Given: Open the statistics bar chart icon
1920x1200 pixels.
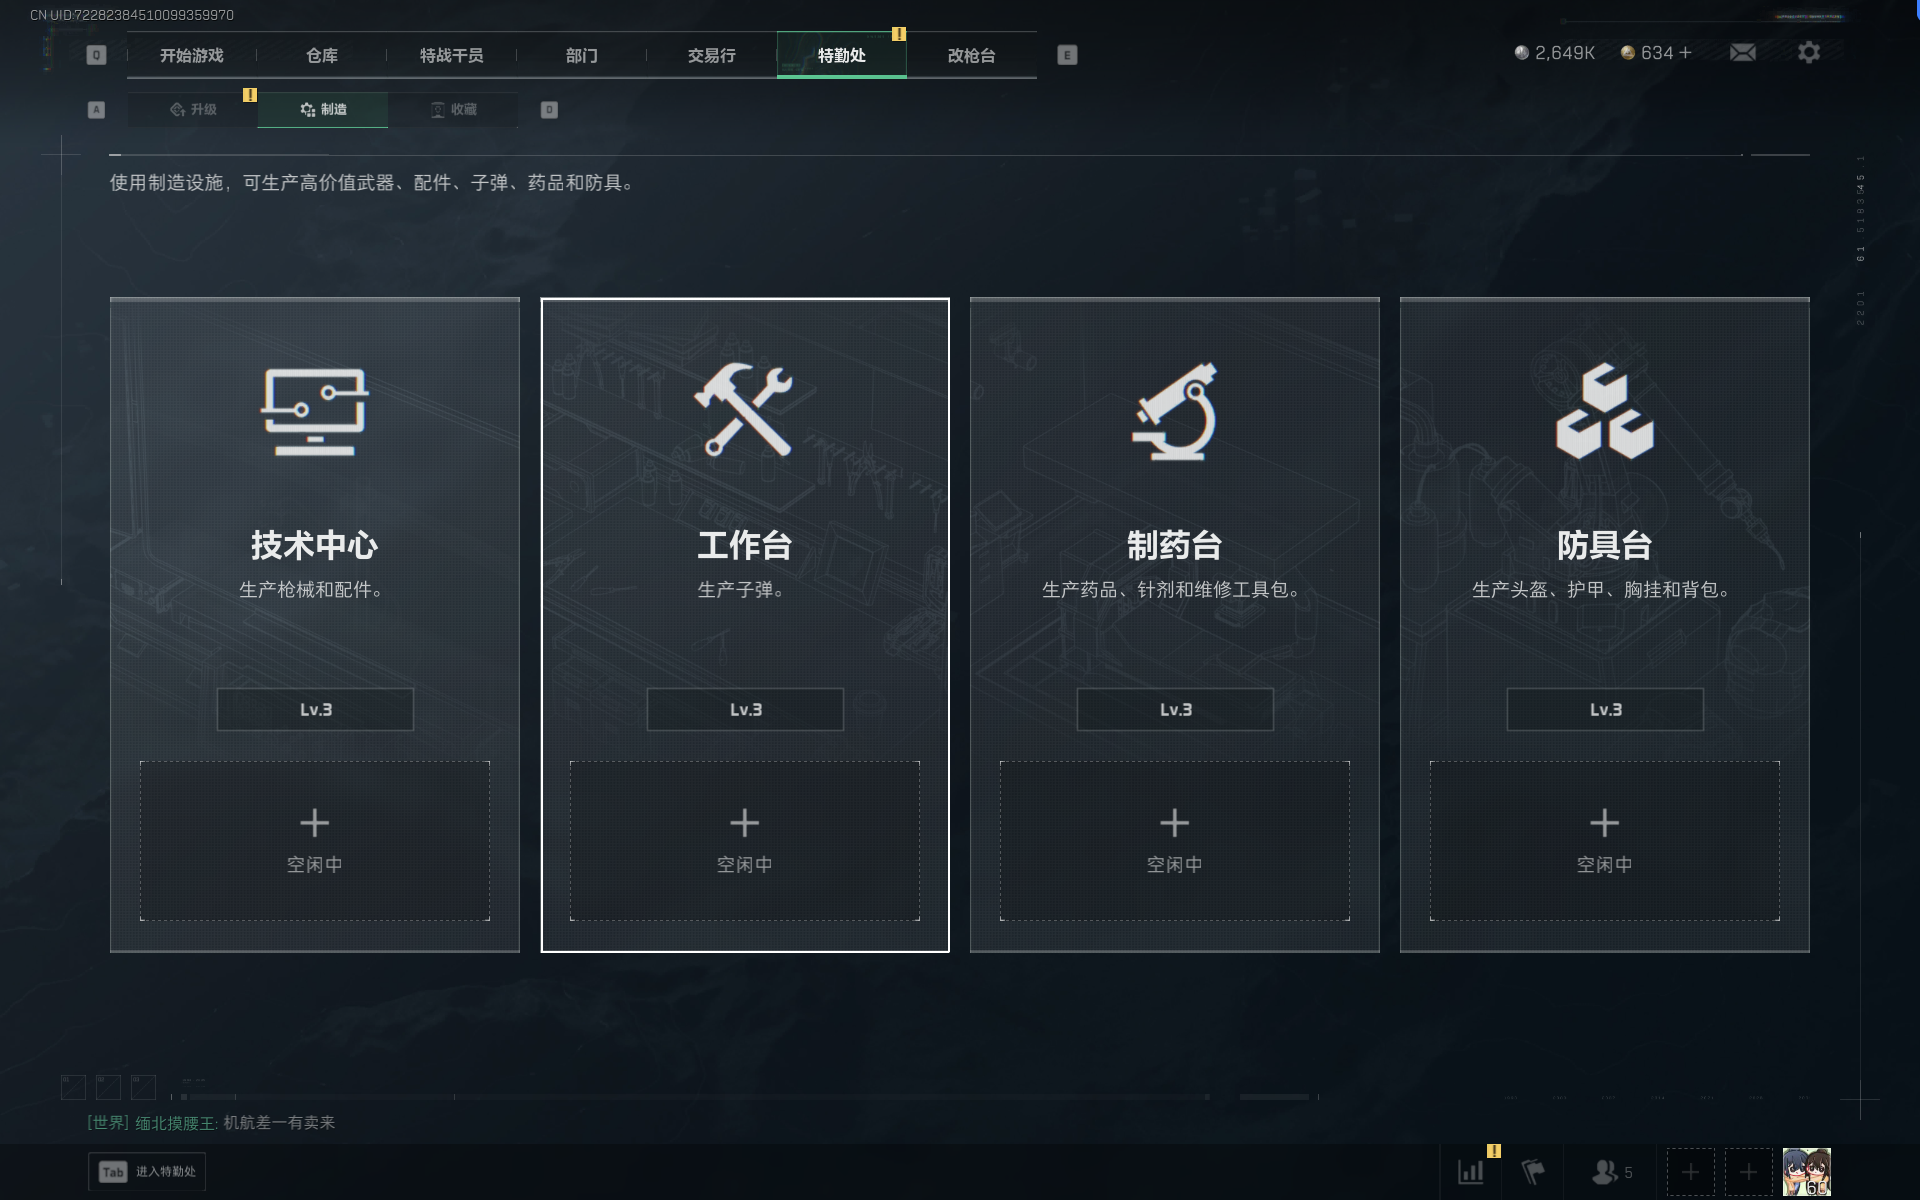Looking at the screenshot, I should (x=1471, y=1171).
